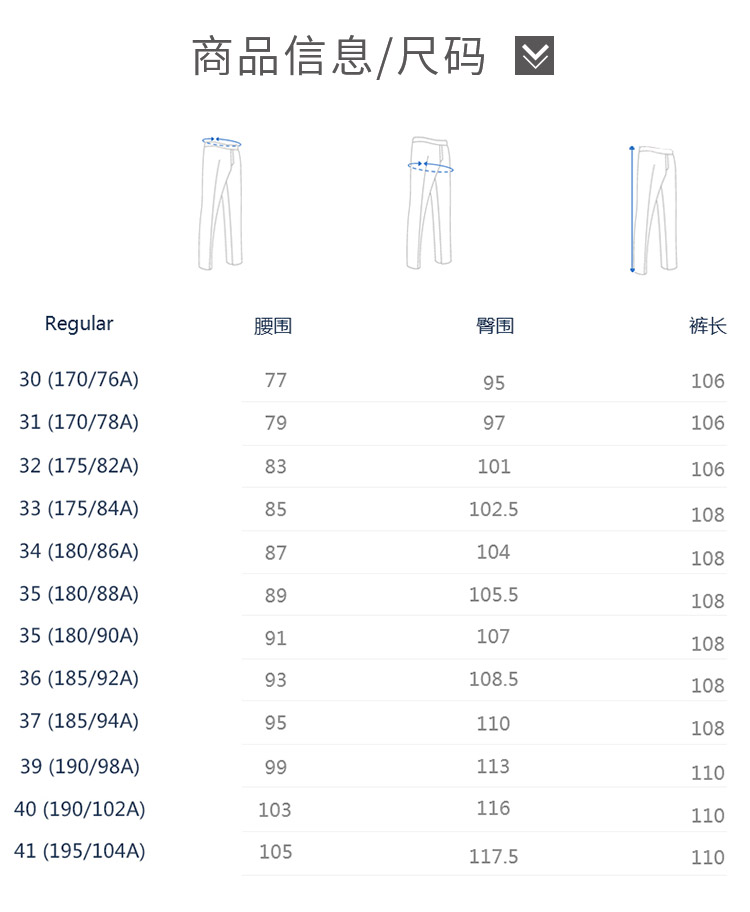This screenshot has width=750, height=912.
Task: Click the 臀围 column header
Action: point(494,326)
